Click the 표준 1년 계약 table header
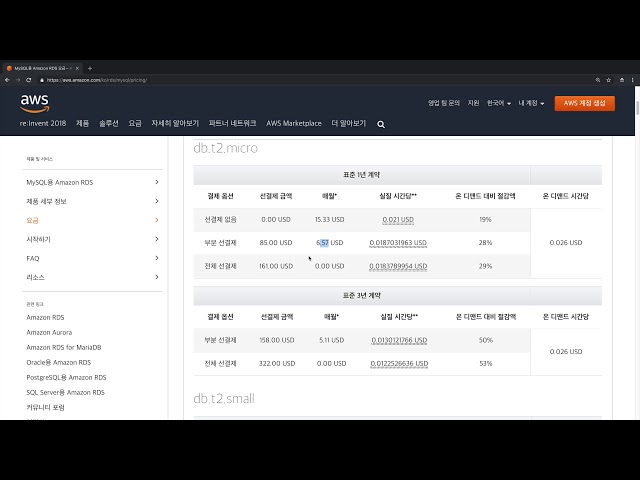640x480 pixels. click(362, 175)
